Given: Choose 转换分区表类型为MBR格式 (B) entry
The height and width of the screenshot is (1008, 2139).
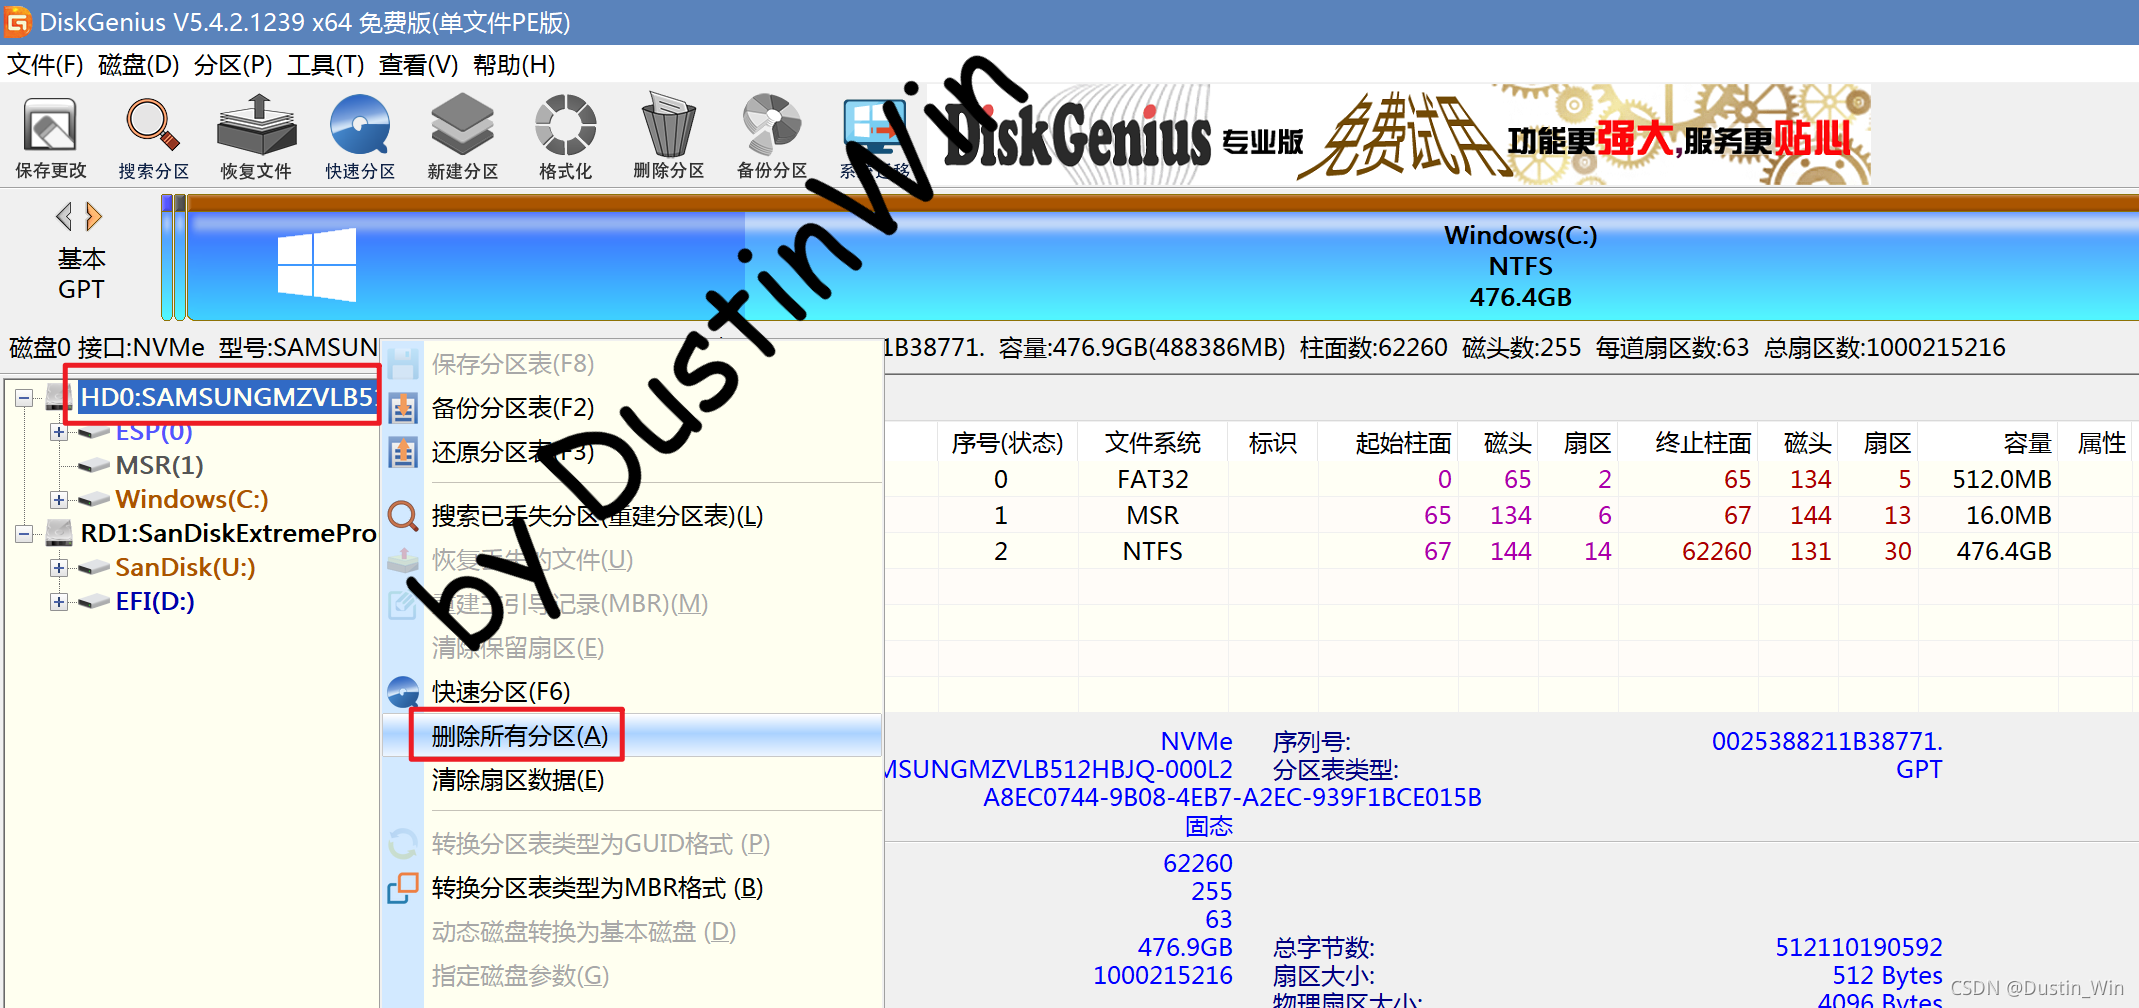Looking at the screenshot, I should (x=632, y=888).
